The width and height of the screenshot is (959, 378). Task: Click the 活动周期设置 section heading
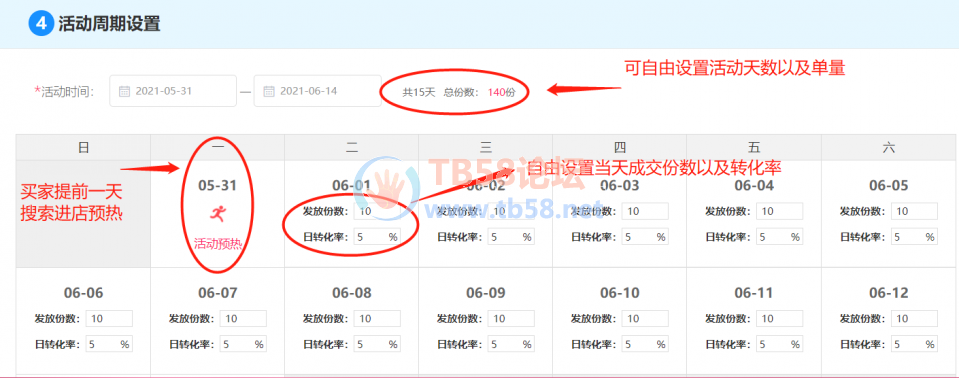click(x=109, y=24)
